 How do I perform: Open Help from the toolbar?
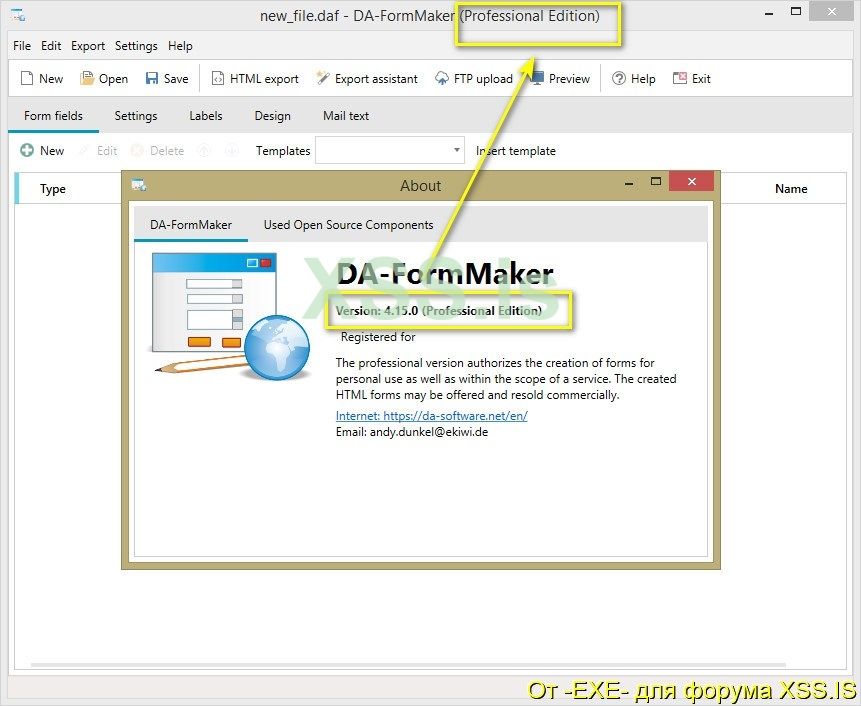click(634, 79)
